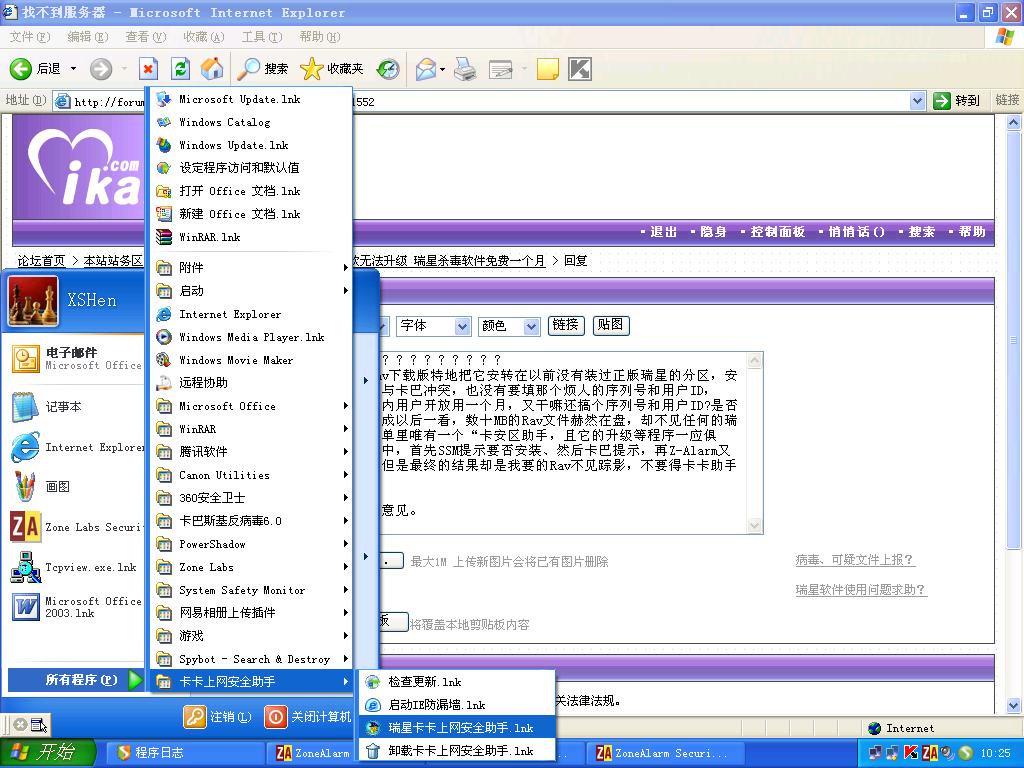Click the IE Stop toolbar icon
Viewport: 1024px width, 768px height.
[148, 69]
